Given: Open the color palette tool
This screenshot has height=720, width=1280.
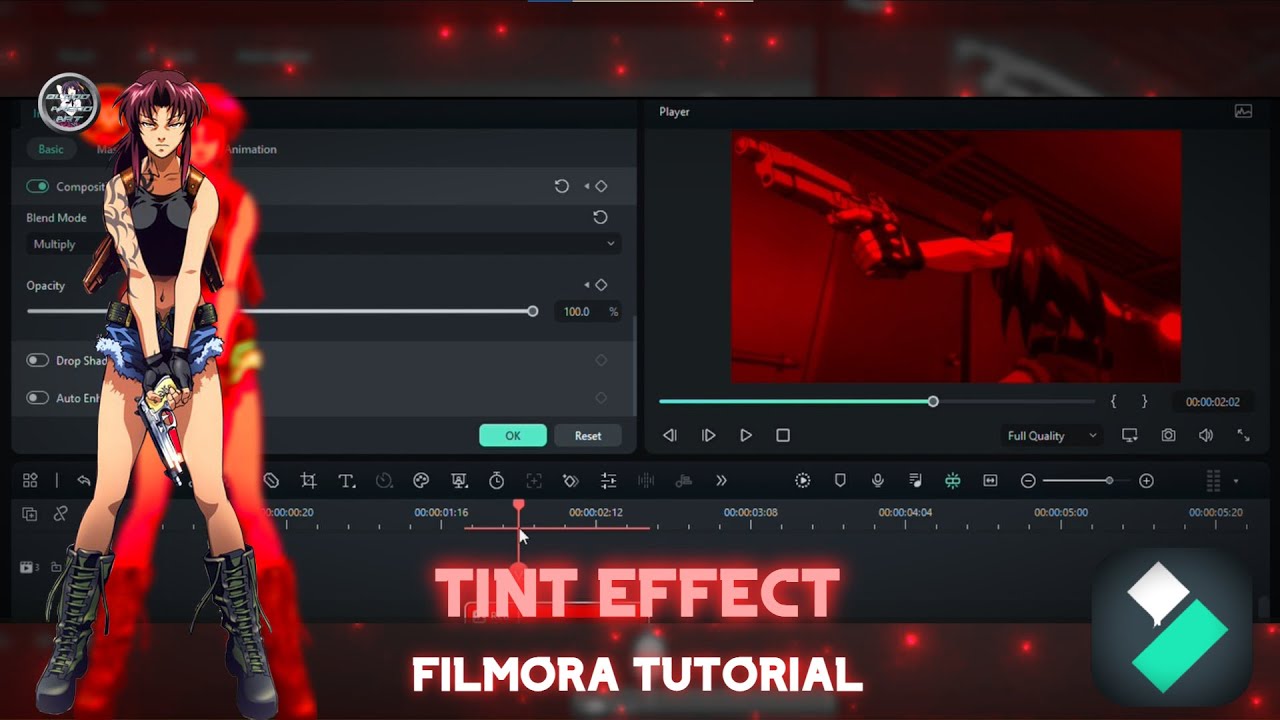Looking at the screenshot, I should coord(421,481).
